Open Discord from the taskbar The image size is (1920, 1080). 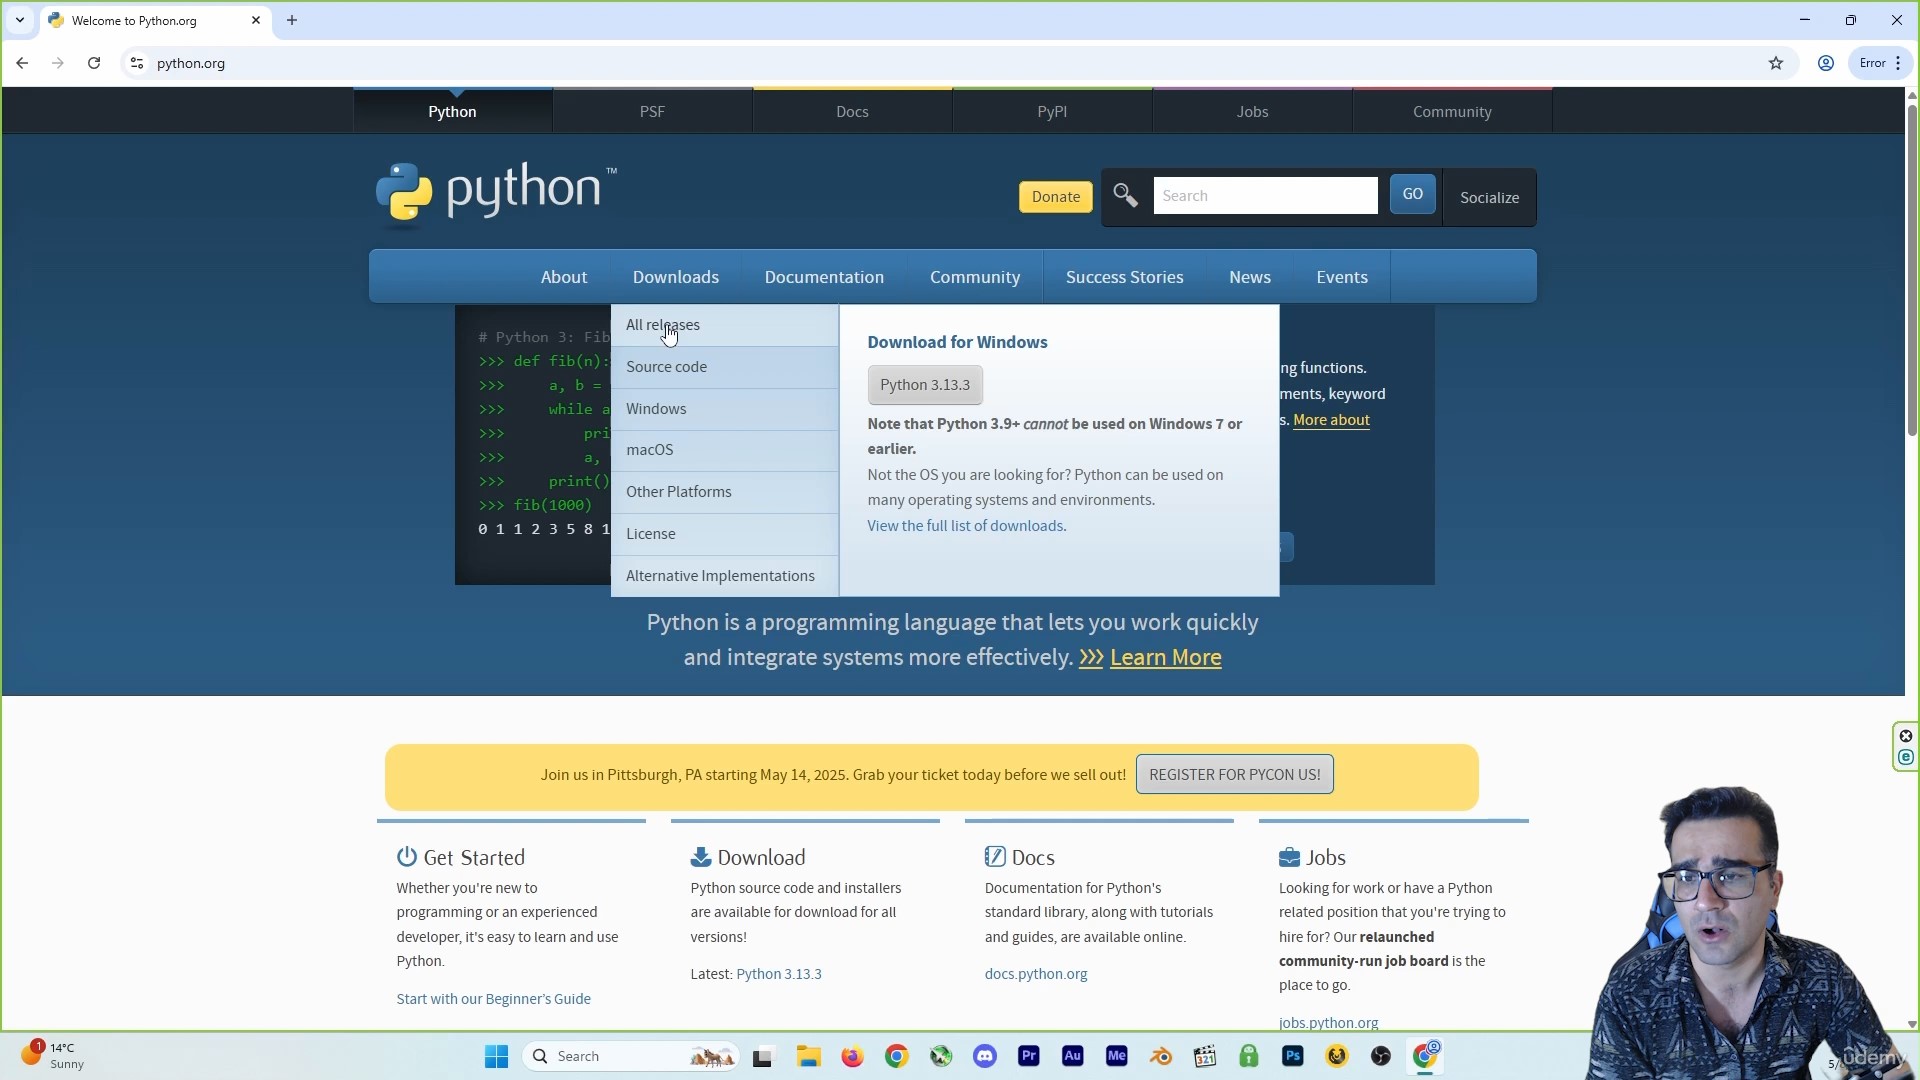[x=985, y=1056]
